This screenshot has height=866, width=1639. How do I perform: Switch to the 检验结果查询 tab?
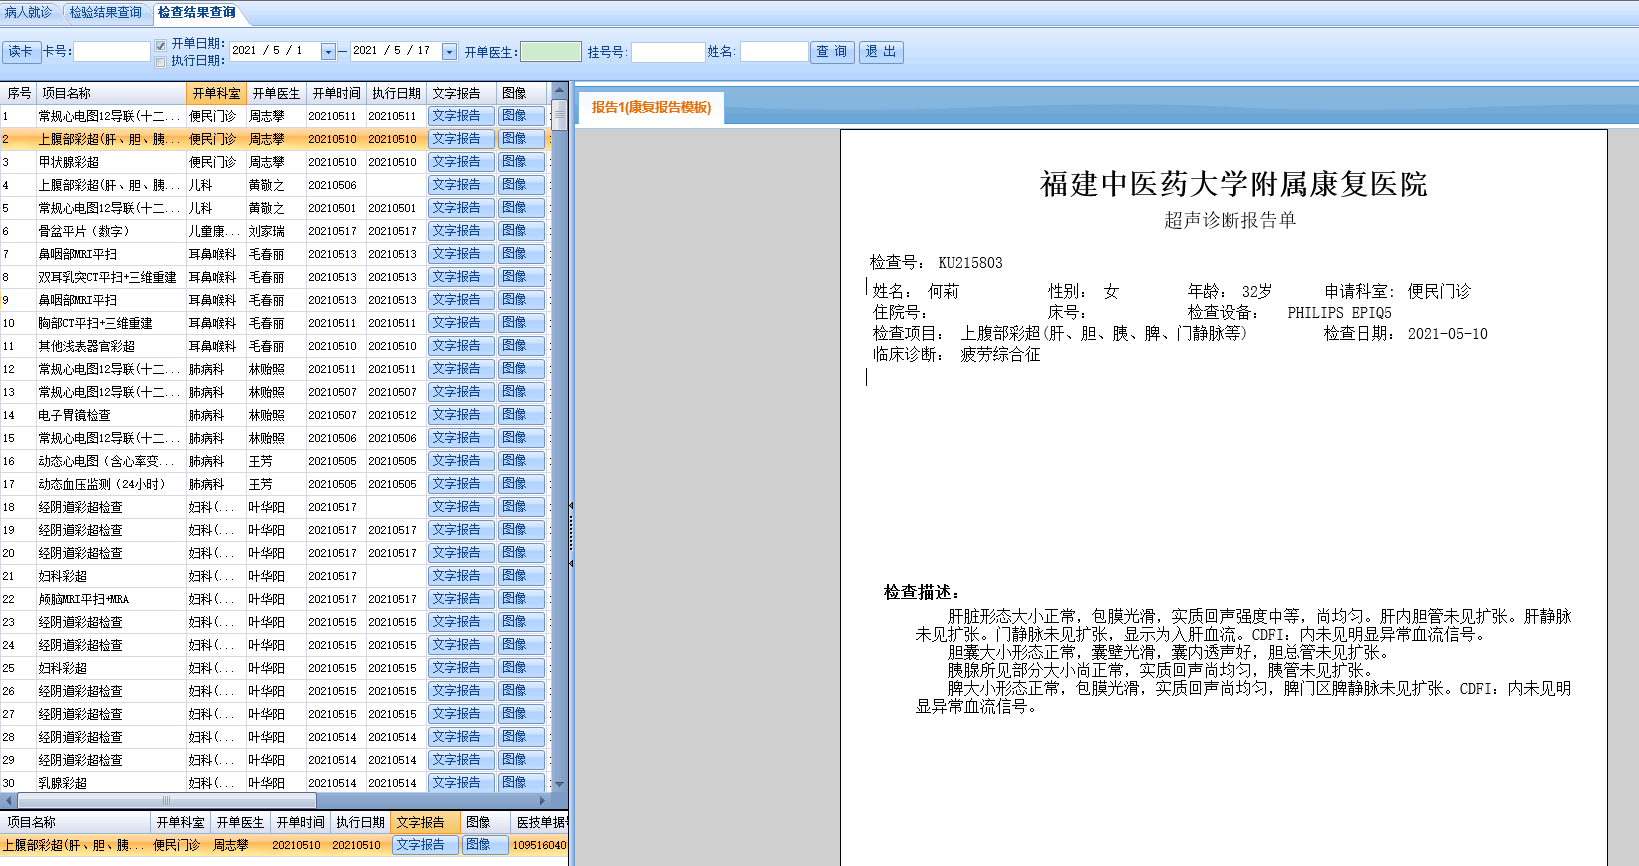(106, 12)
